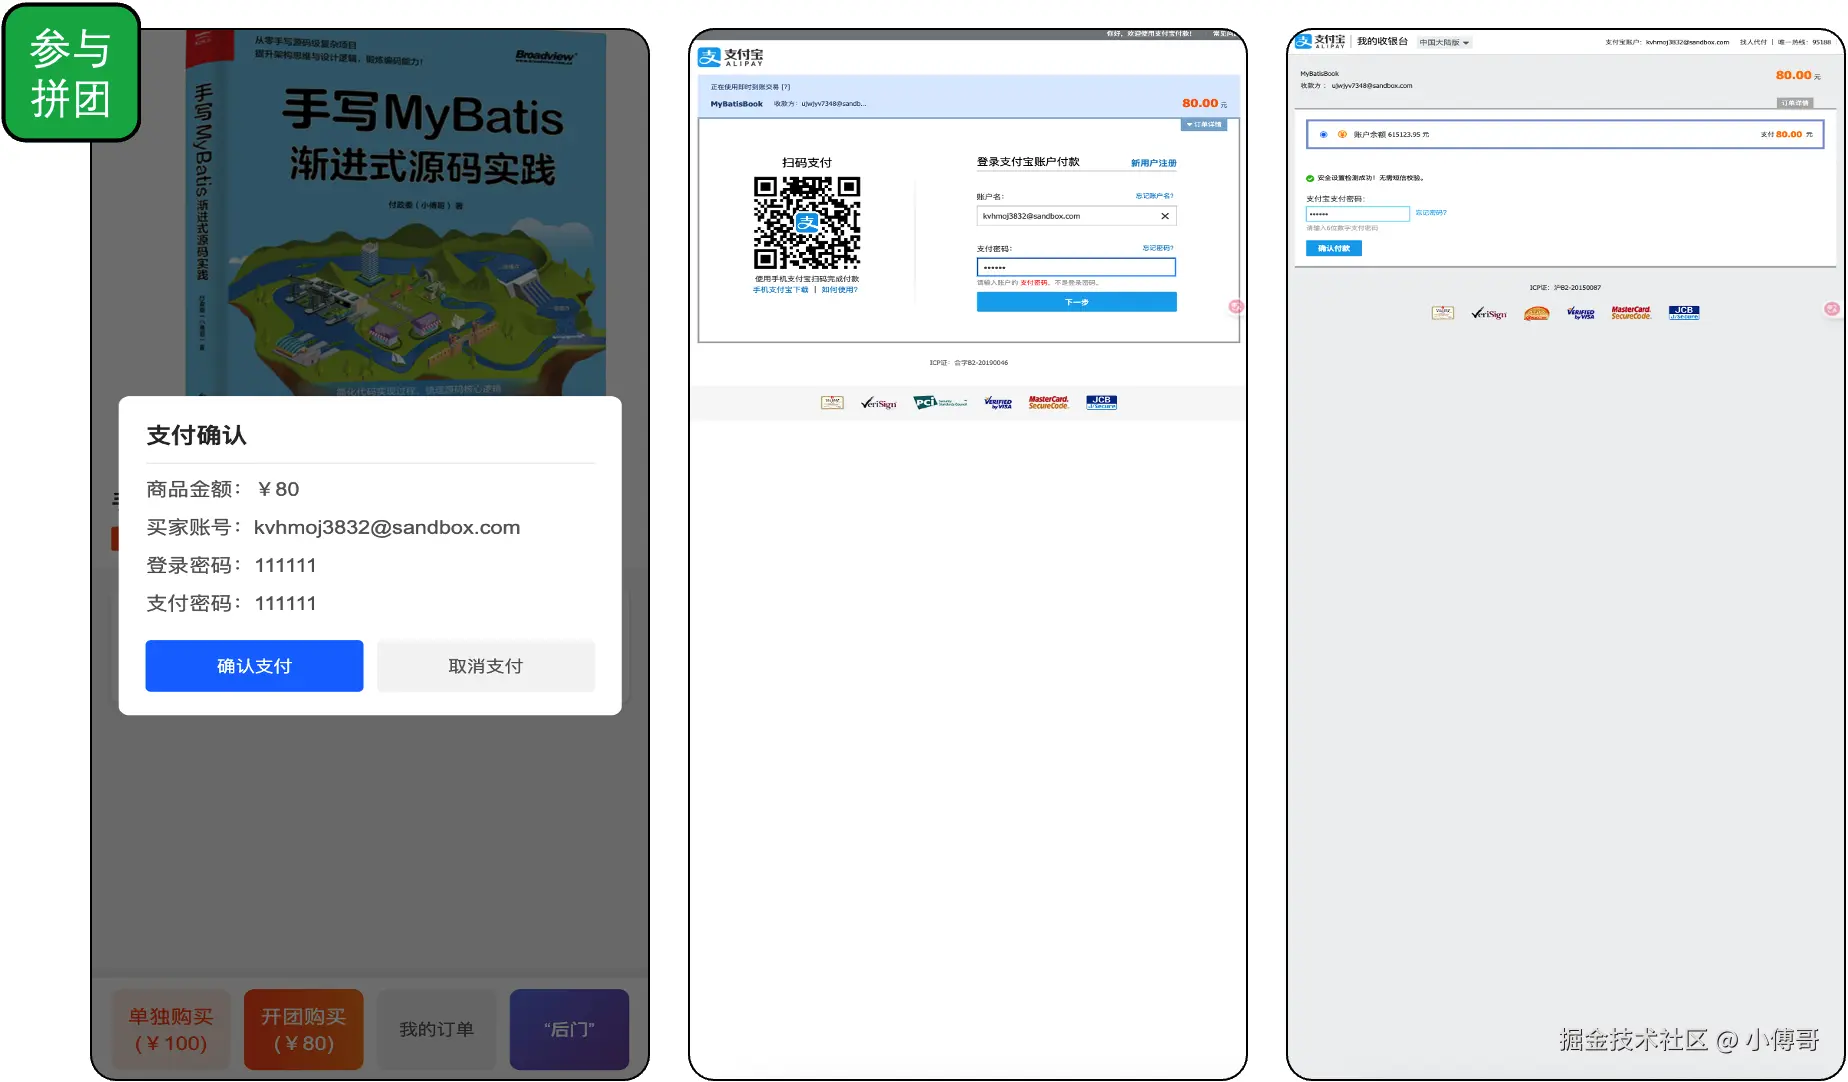Click pink floating icon on login page edge
The image size is (1848, 1082).
[x=1237, y=307]
